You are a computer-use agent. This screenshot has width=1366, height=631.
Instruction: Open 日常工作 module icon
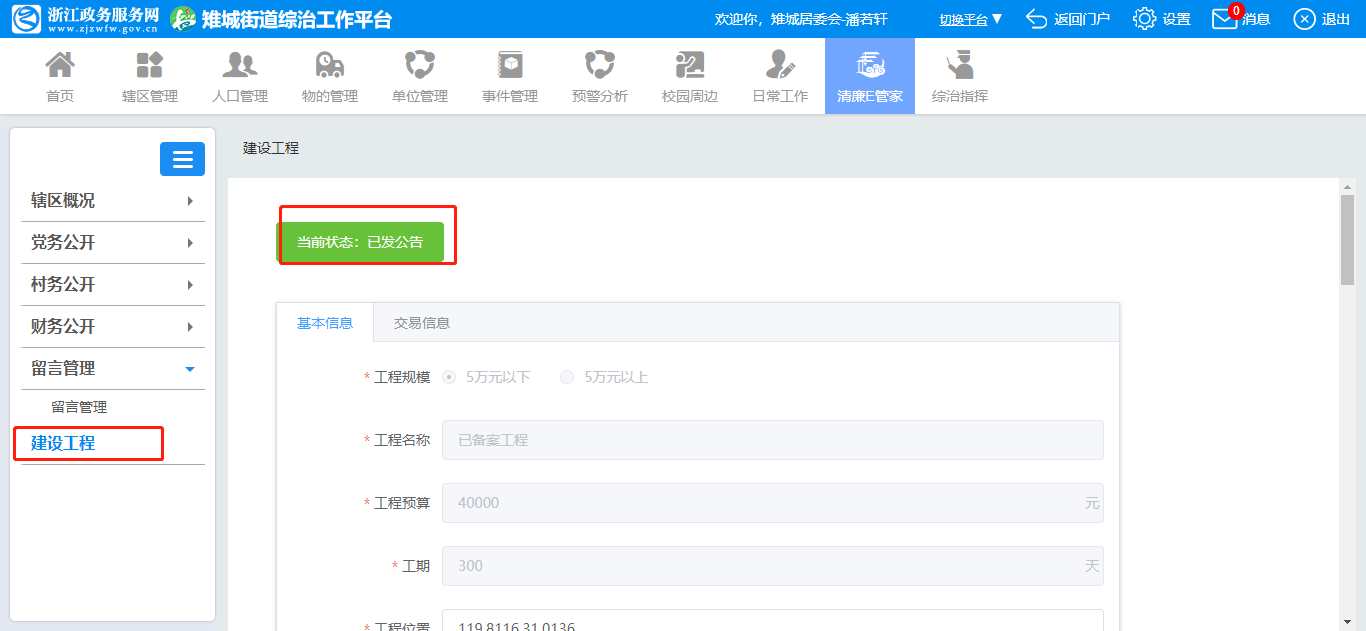coord(780,66)
